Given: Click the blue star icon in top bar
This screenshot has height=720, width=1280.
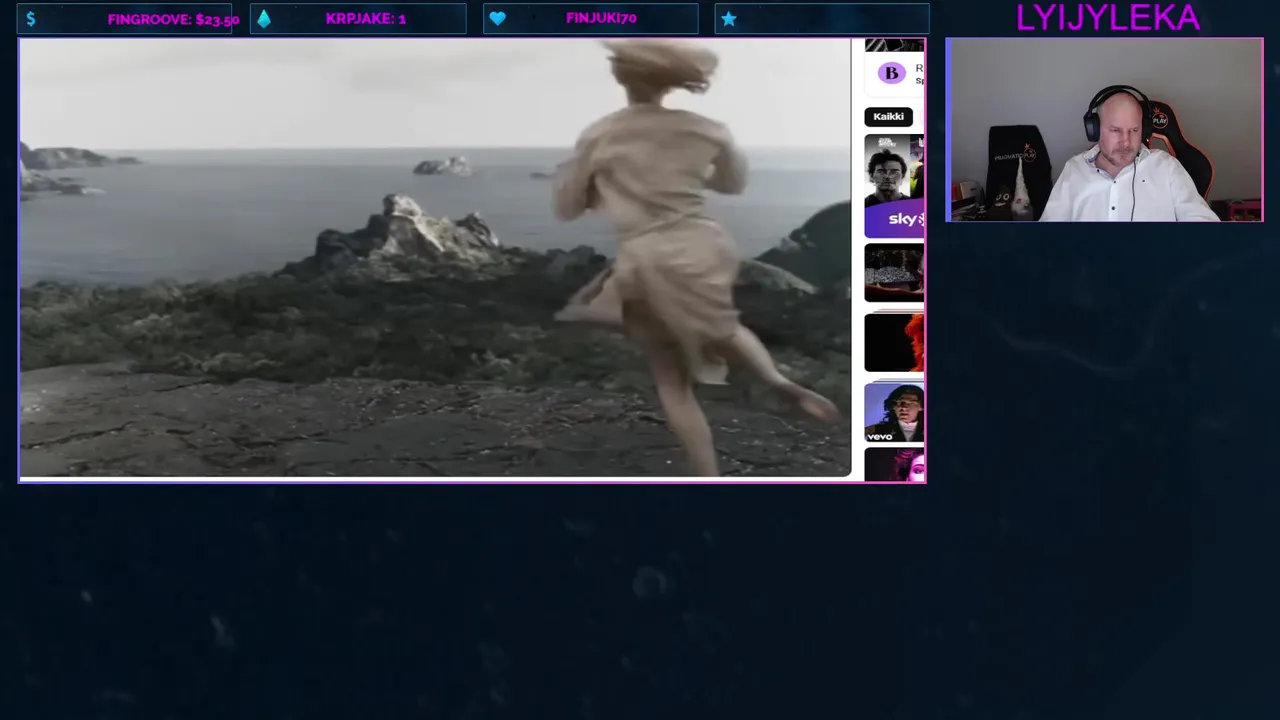Looking at the screenshot, I should pyautogui.click(x=729, y=19).
